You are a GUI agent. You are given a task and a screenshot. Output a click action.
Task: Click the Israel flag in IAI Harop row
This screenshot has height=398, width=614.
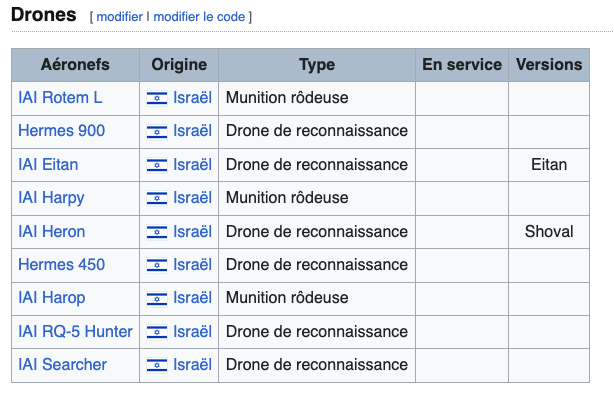click(157, 298)
